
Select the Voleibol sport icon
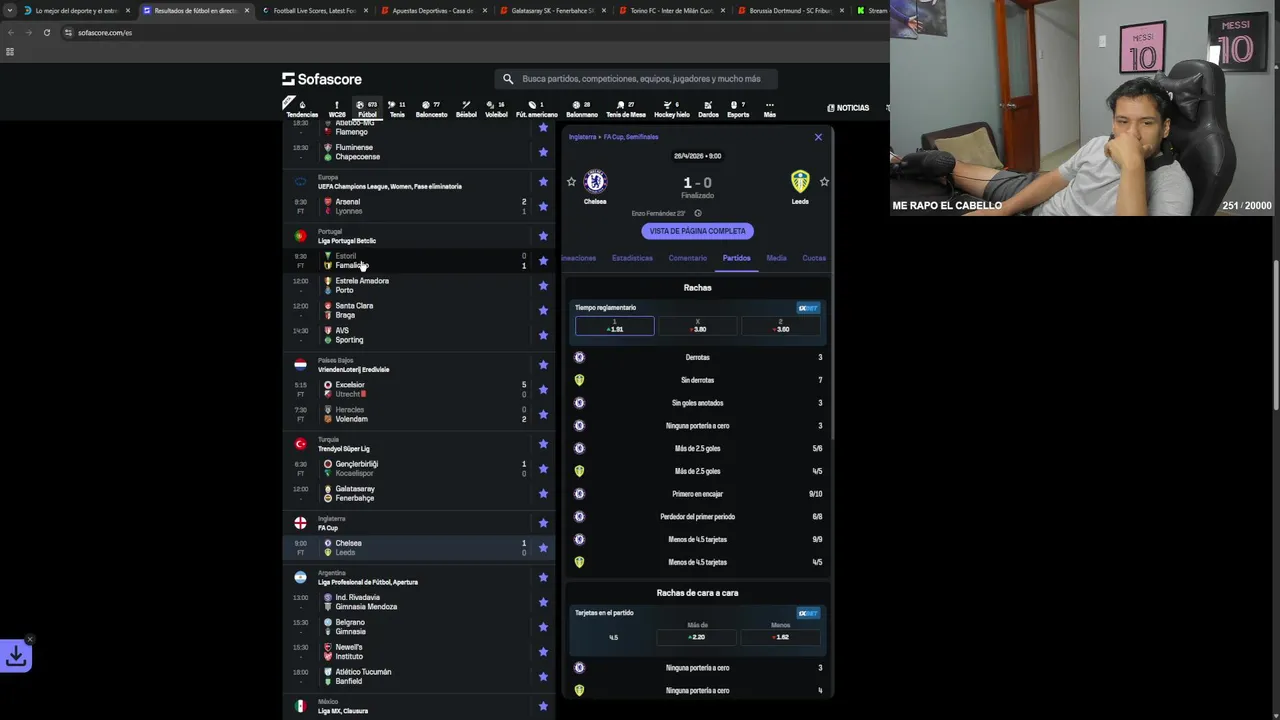point(496,108)
